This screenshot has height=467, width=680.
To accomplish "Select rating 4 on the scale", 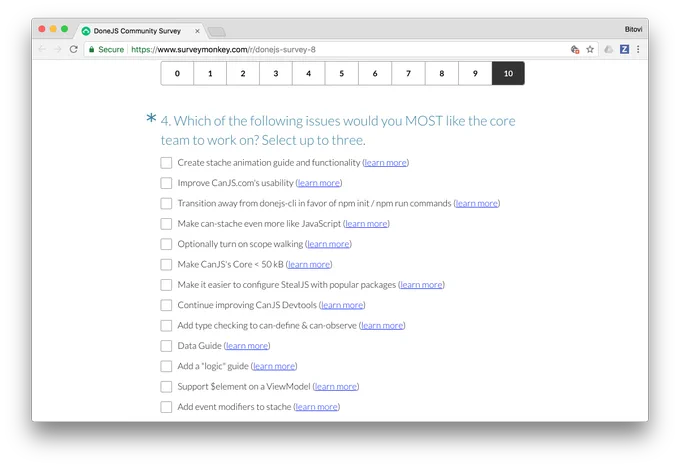I will (x=309, y=73).
